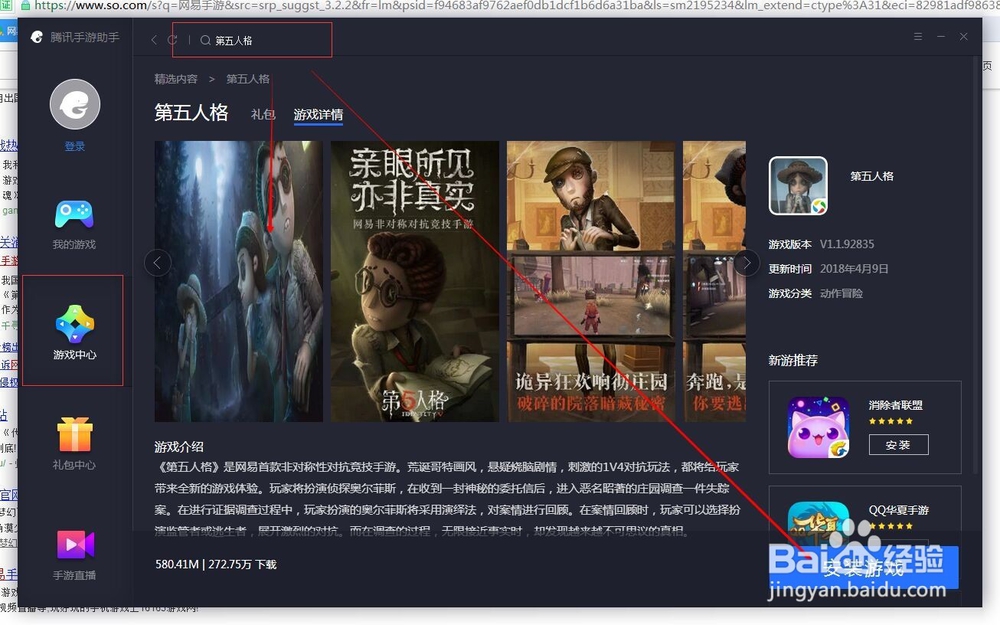The width and height of the screenshot is (1000, 625).
Task: Click the category text 动作冒险
Action: click(841, 293)
